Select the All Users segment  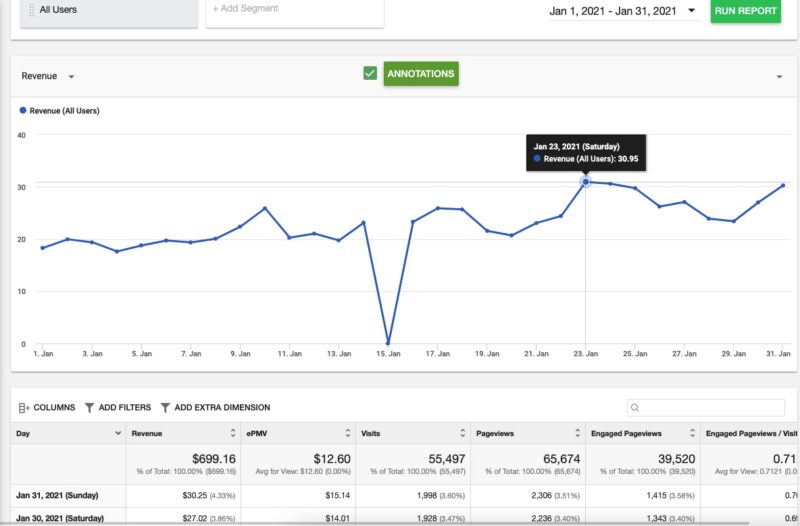109,12
